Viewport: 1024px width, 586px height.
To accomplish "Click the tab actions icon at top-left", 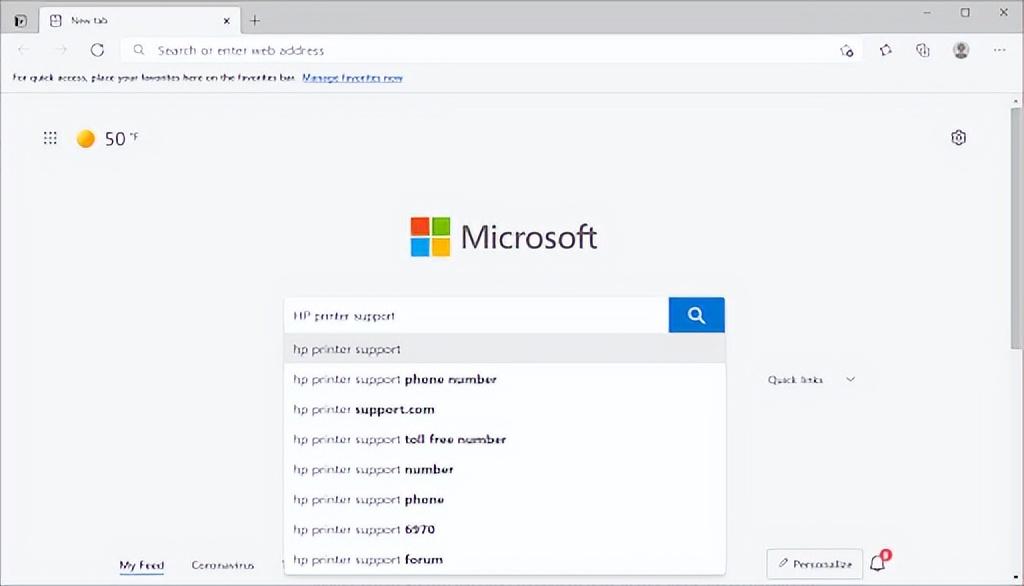I will [x=20, y=21].
